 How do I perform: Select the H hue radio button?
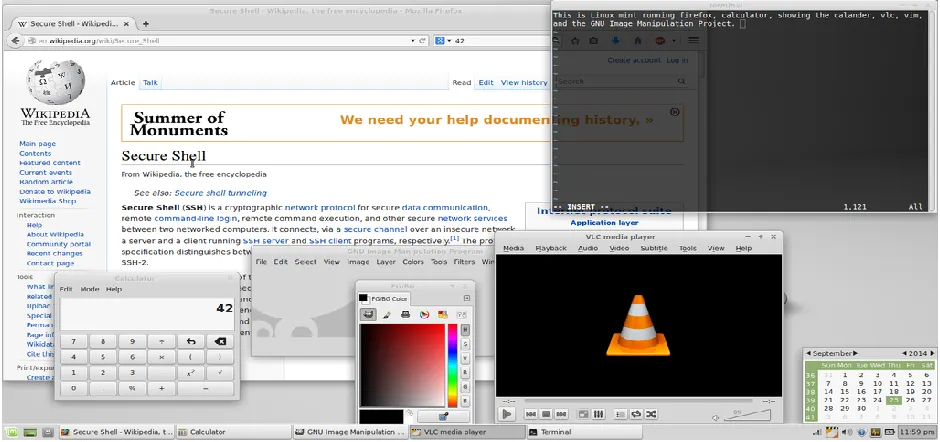point(465,330)
